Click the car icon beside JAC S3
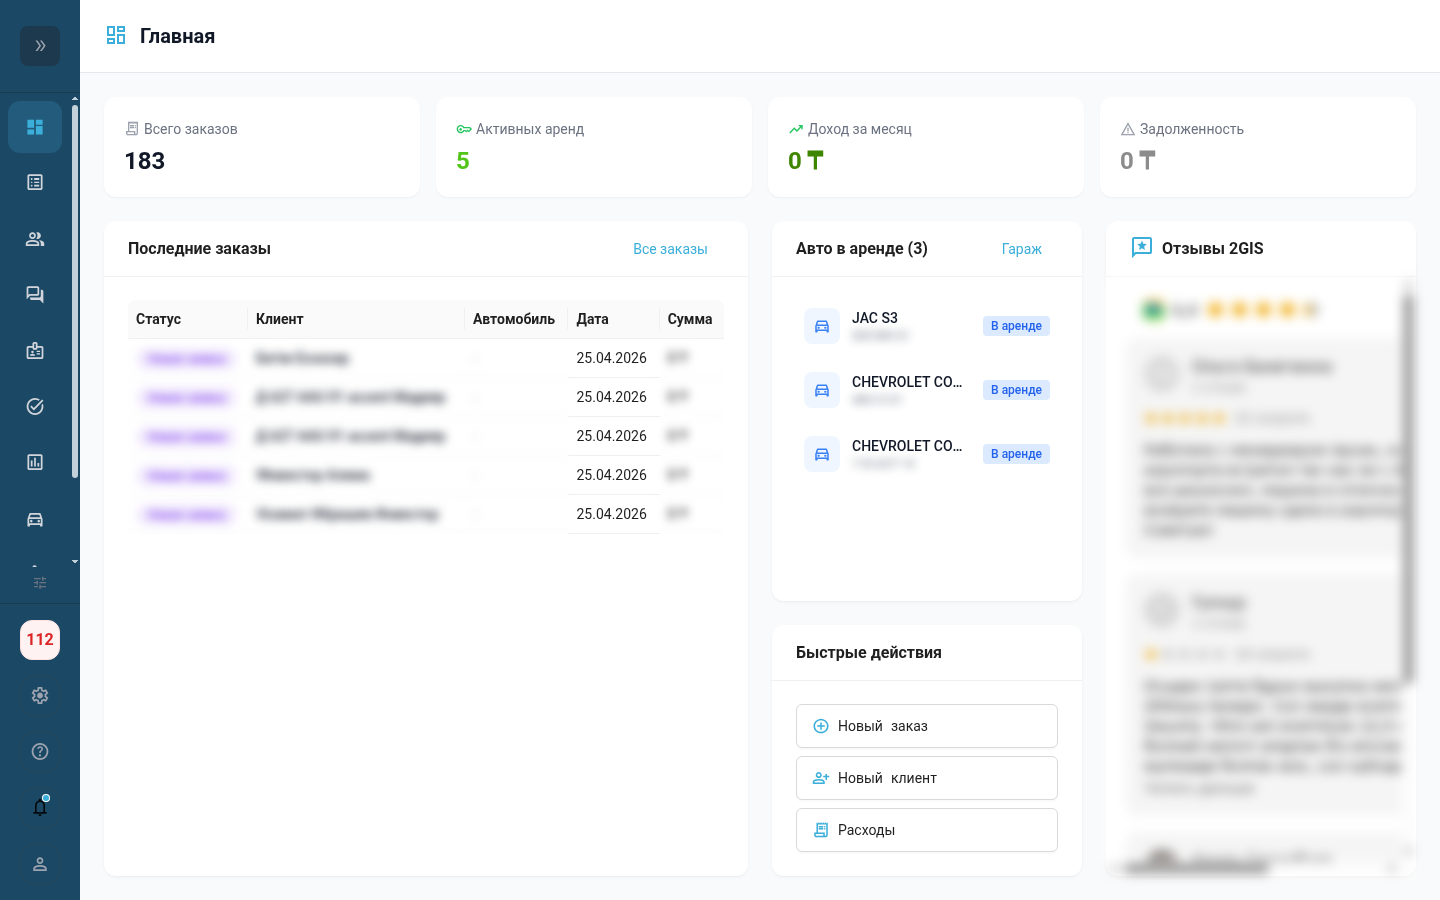This screenshot has height=900, width=1440. 822,326
